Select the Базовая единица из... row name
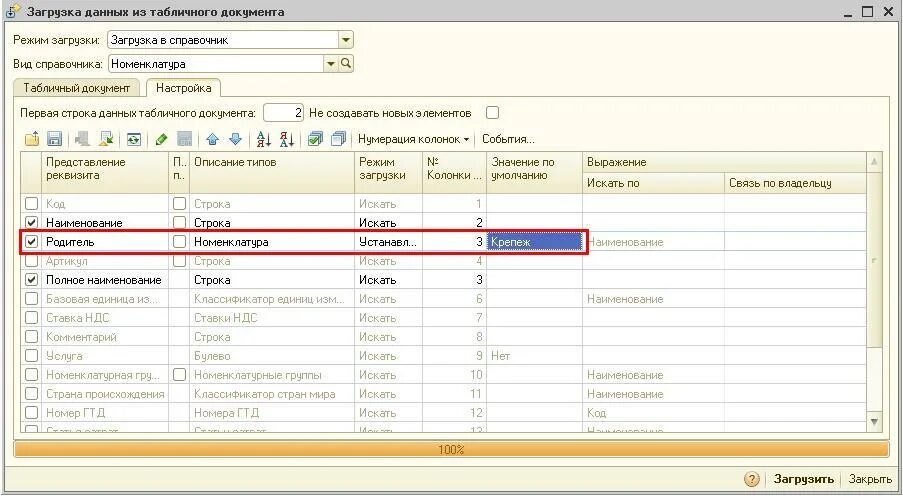The height and width of the screenshot is (496, 903). click(x=104, y=299)
